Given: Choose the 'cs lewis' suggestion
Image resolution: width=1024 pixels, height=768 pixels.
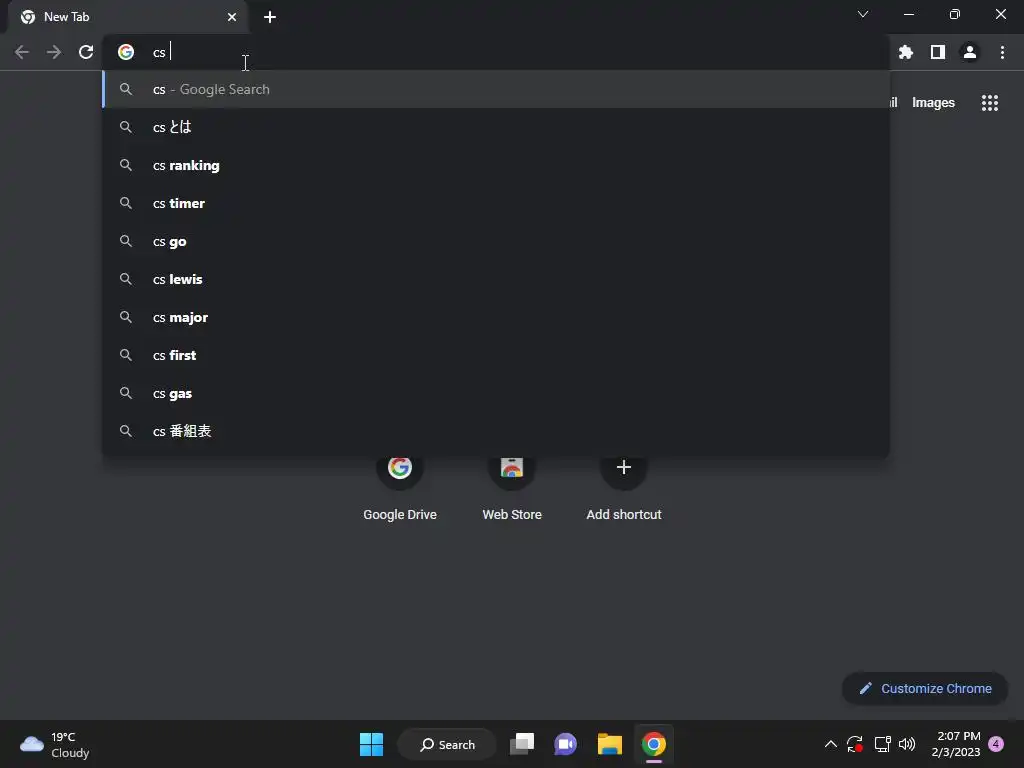Looking at the screenshot, I should [x=496, y=280].
